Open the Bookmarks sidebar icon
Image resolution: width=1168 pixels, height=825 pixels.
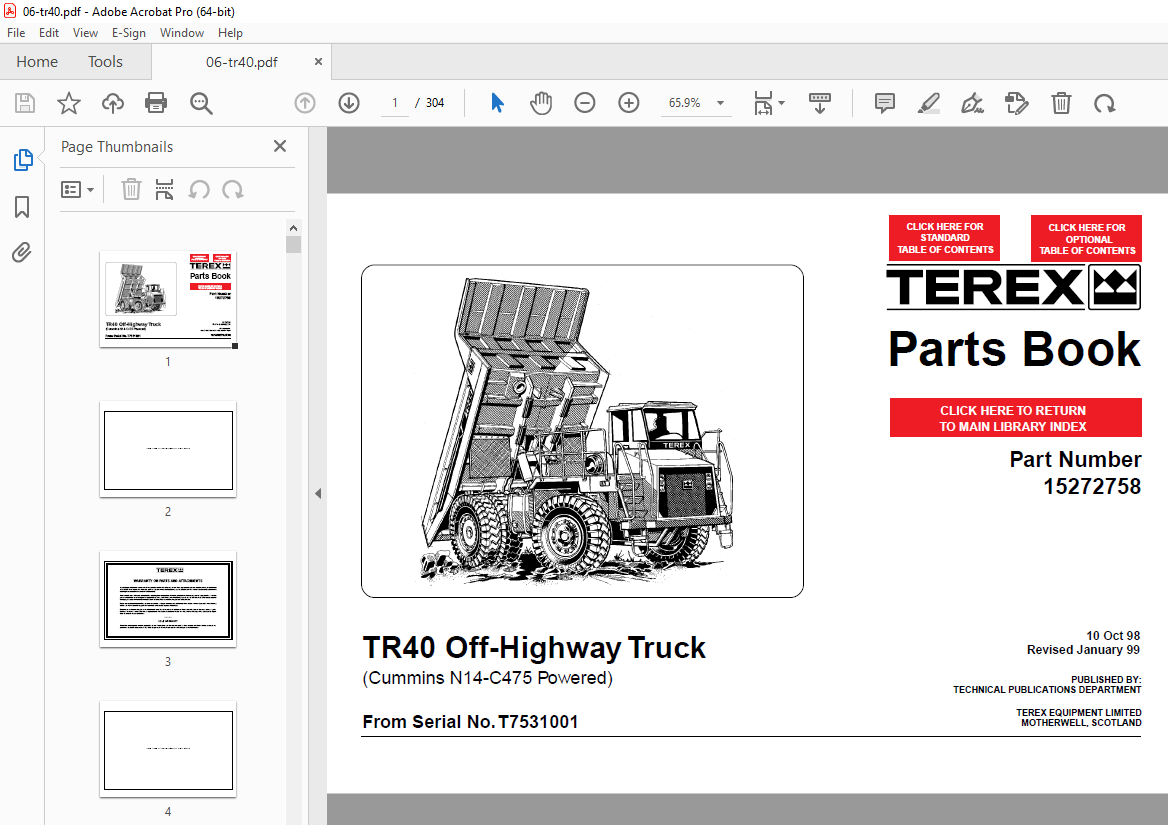click(22, 207)
